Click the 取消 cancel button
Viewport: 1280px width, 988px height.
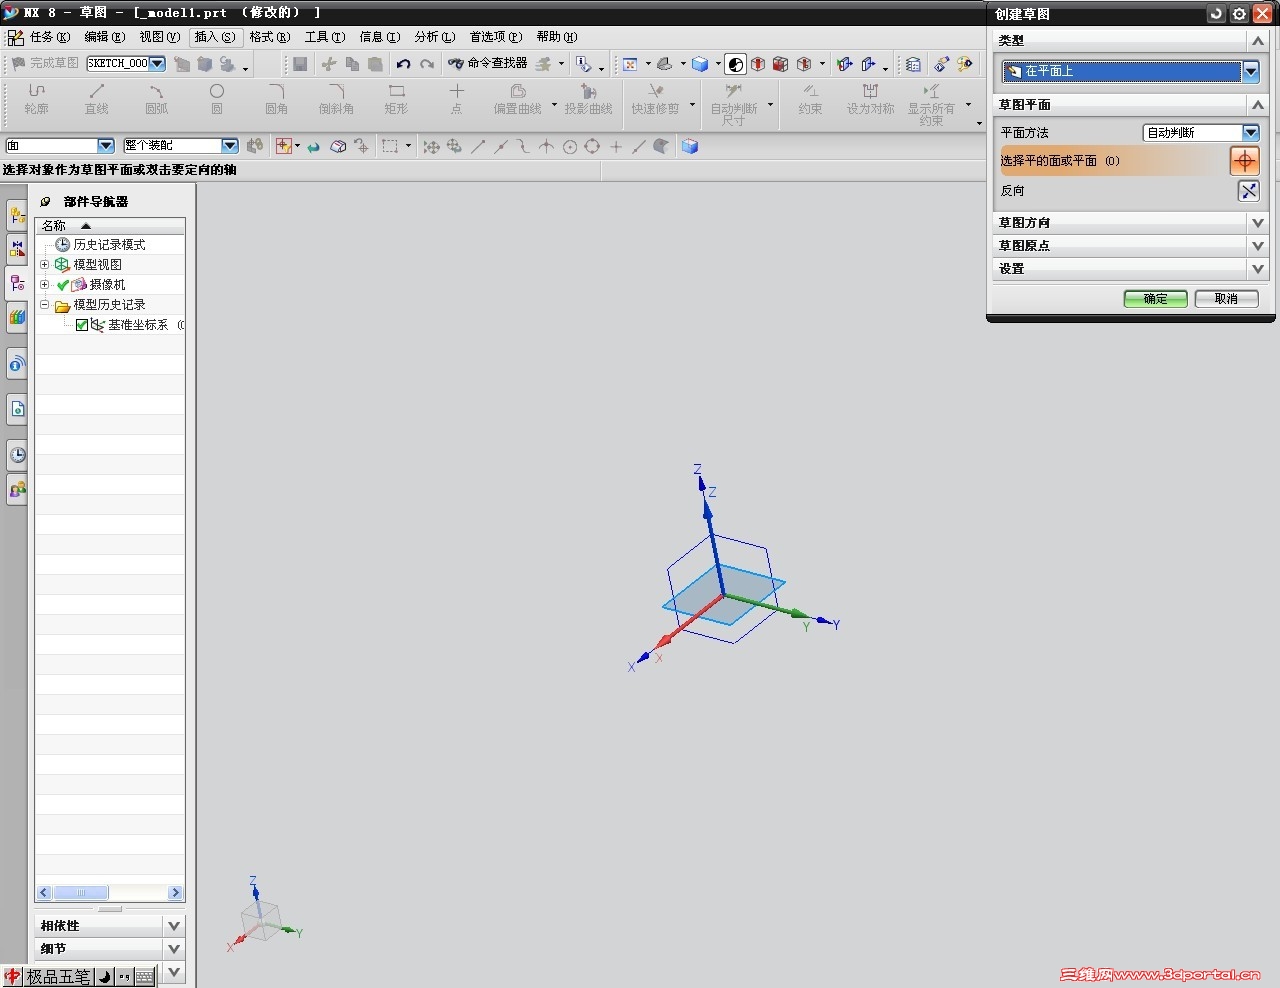pyautogui.click(x=1226, y=299)
